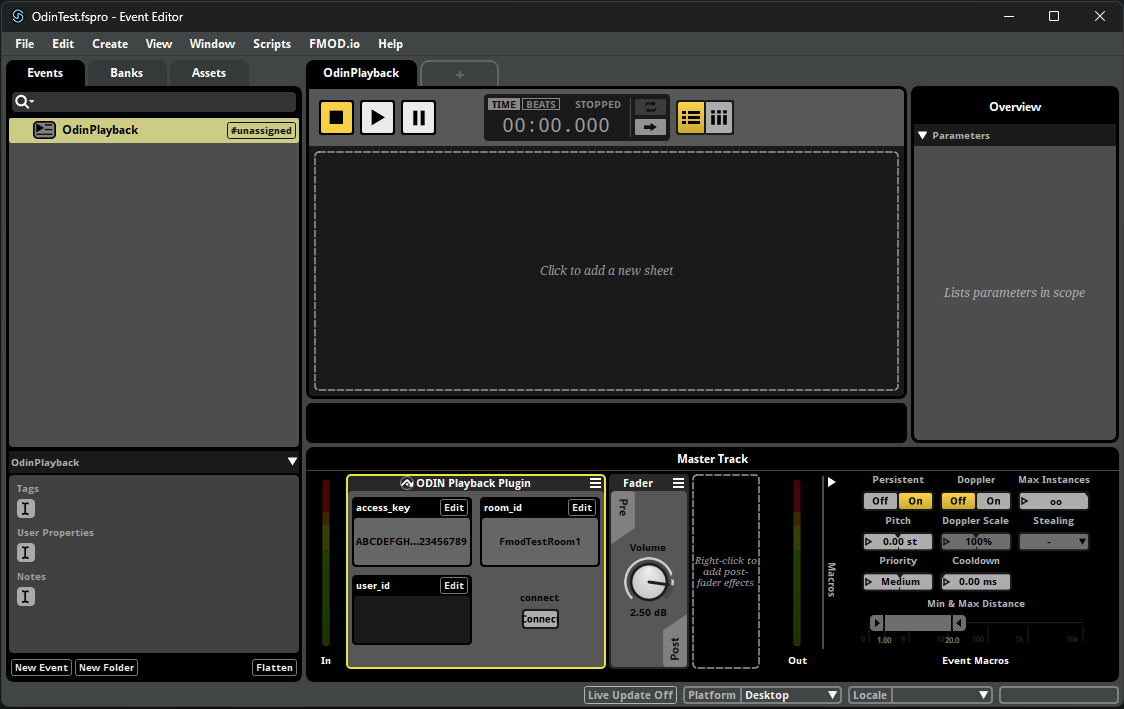
Task: Select BEATS display mode
Action: coord(541,105)
